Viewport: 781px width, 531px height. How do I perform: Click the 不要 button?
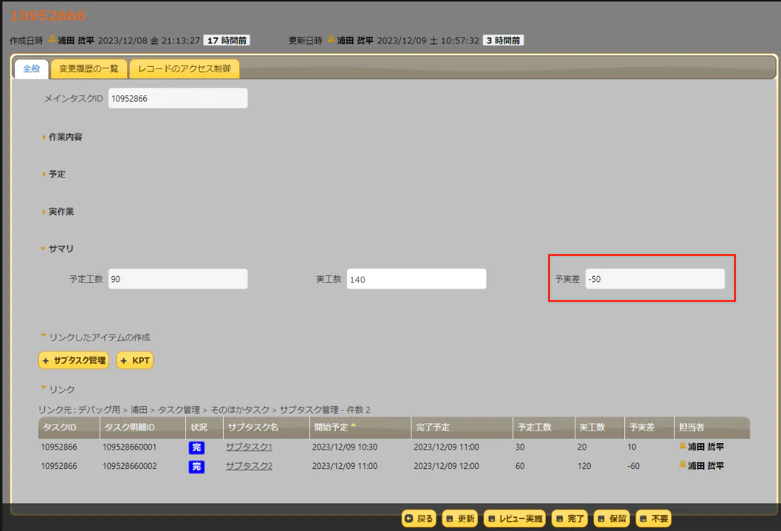point(654,519)
